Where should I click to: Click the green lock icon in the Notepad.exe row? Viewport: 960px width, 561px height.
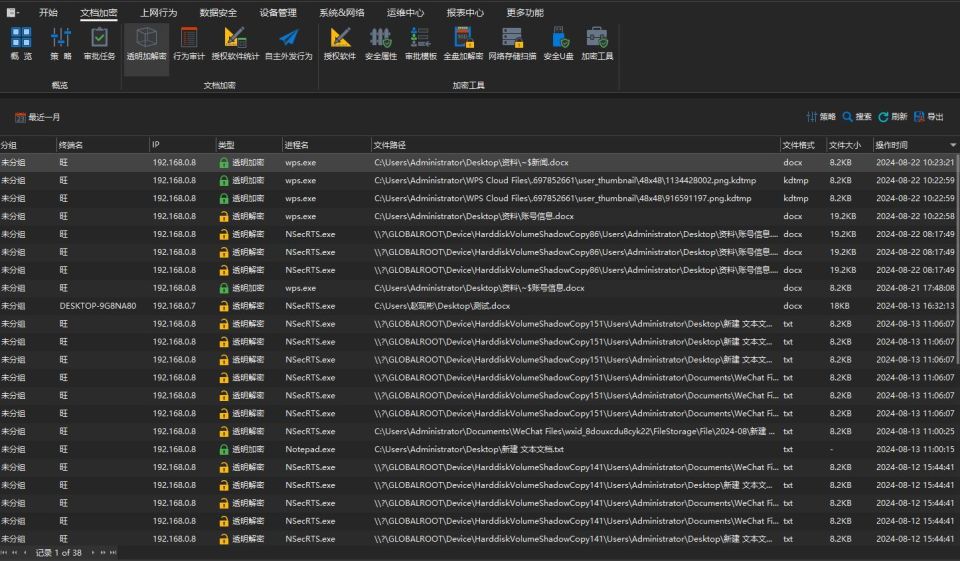point(224,450)
